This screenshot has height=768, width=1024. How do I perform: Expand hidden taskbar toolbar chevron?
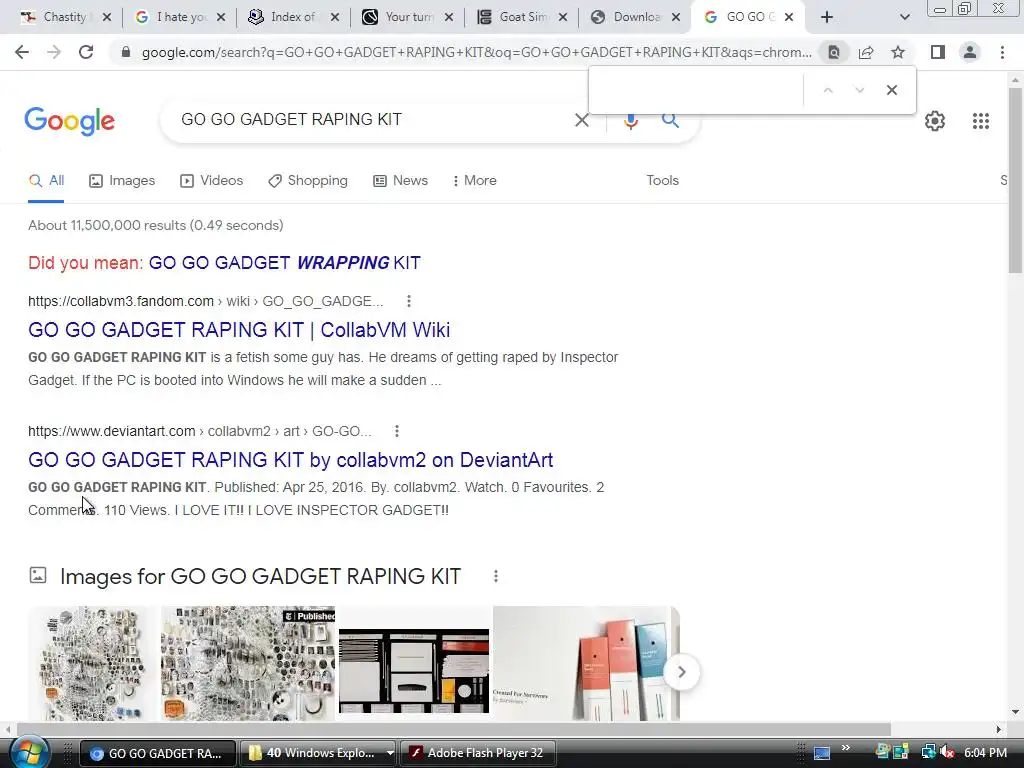[x=846, y=748]
